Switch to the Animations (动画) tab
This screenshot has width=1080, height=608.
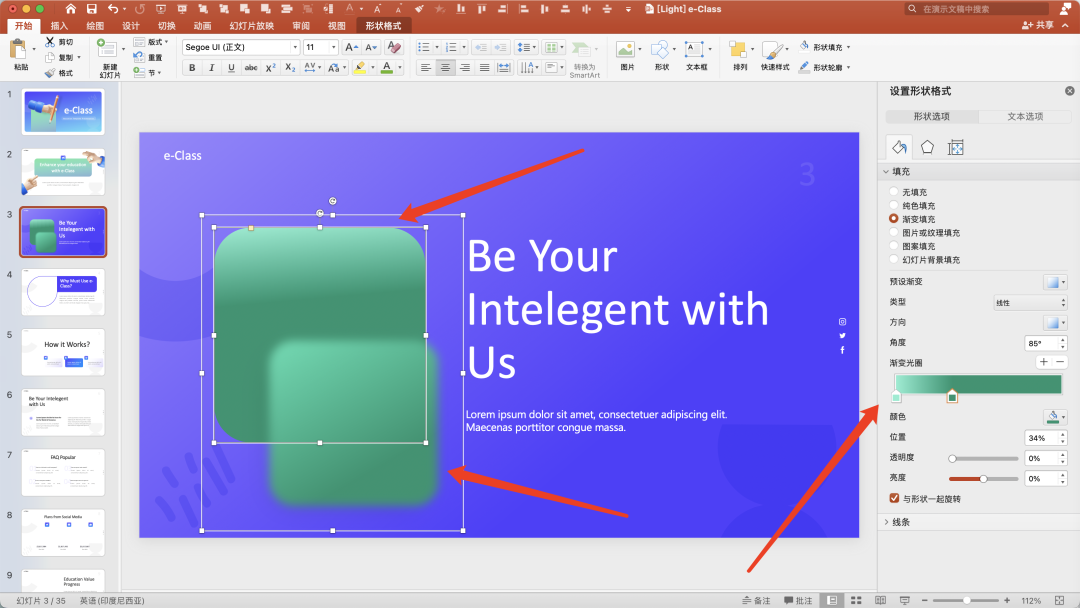[x=202, y=25]
